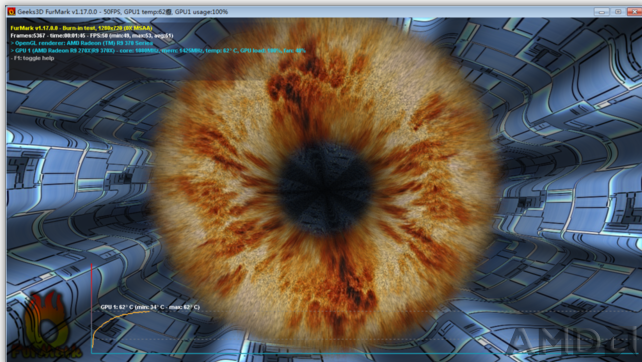Click the GPU 1 core and memory clock line
This screenshot has width=642, height=362.
[158, 51]
